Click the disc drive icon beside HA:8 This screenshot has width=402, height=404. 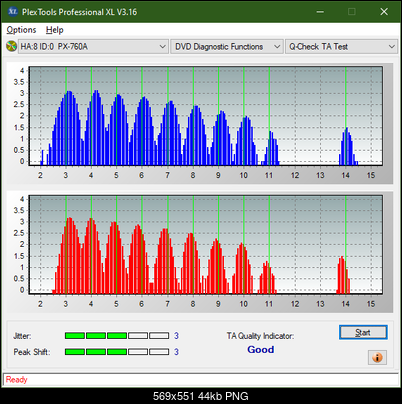click(x=12, y=46)
